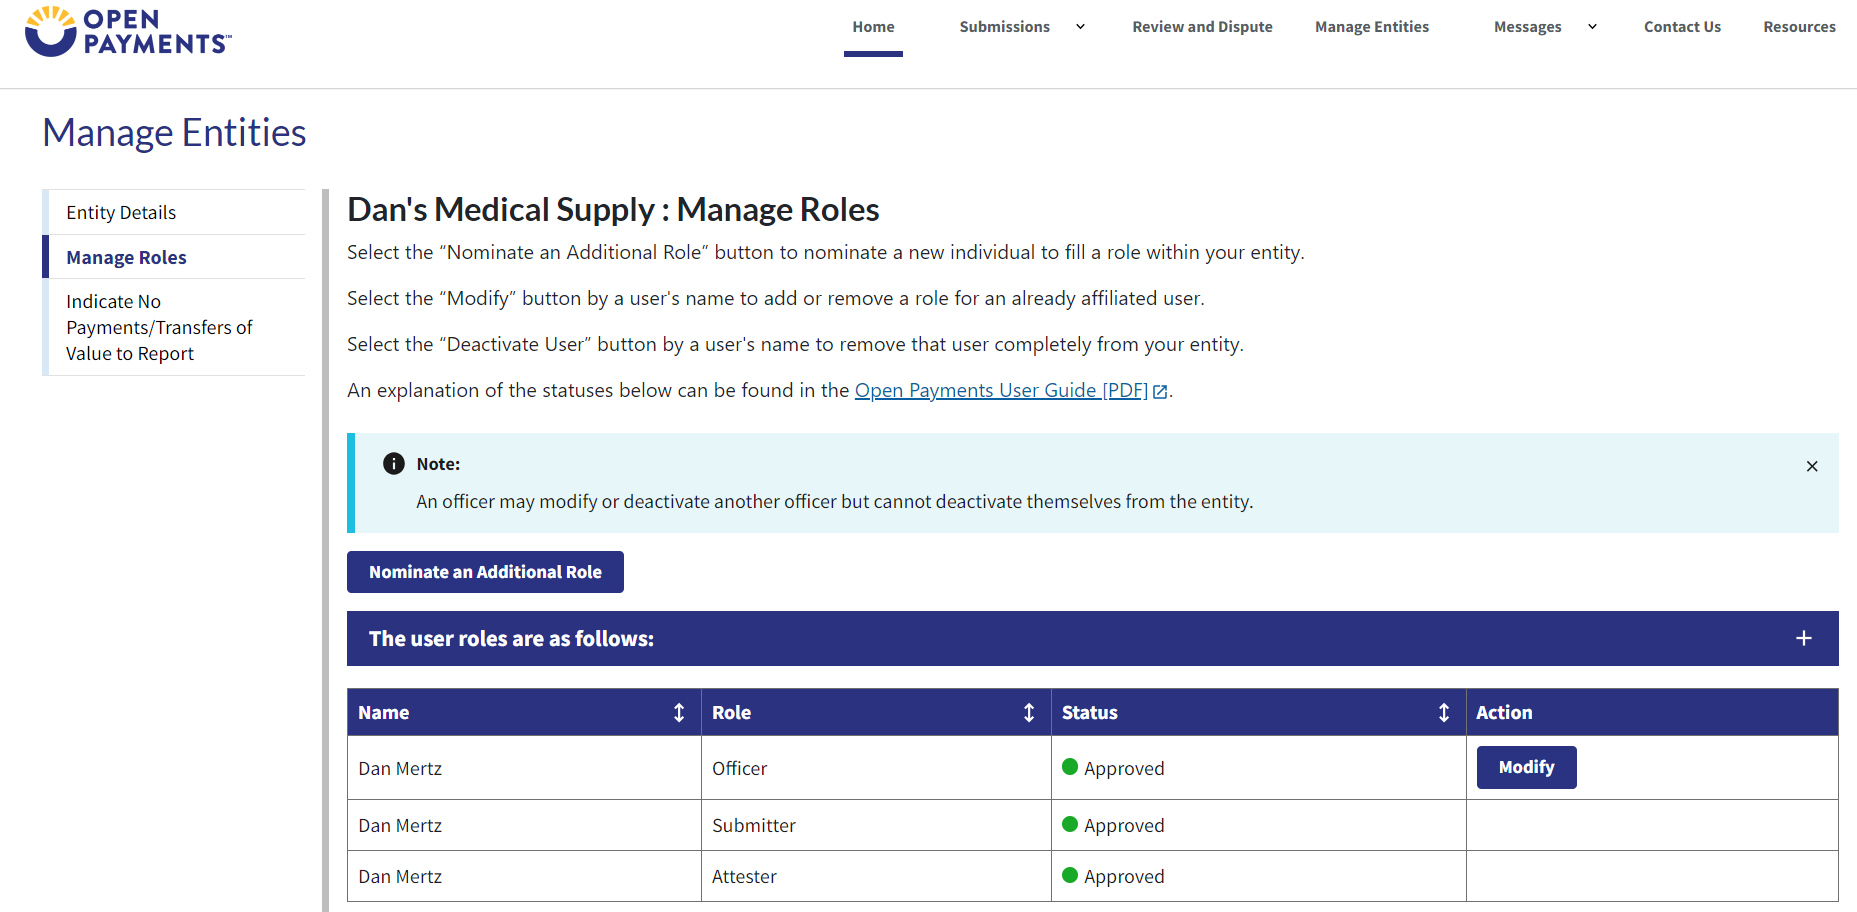Click the Approved green status dot for Officer

[1070, 767]
